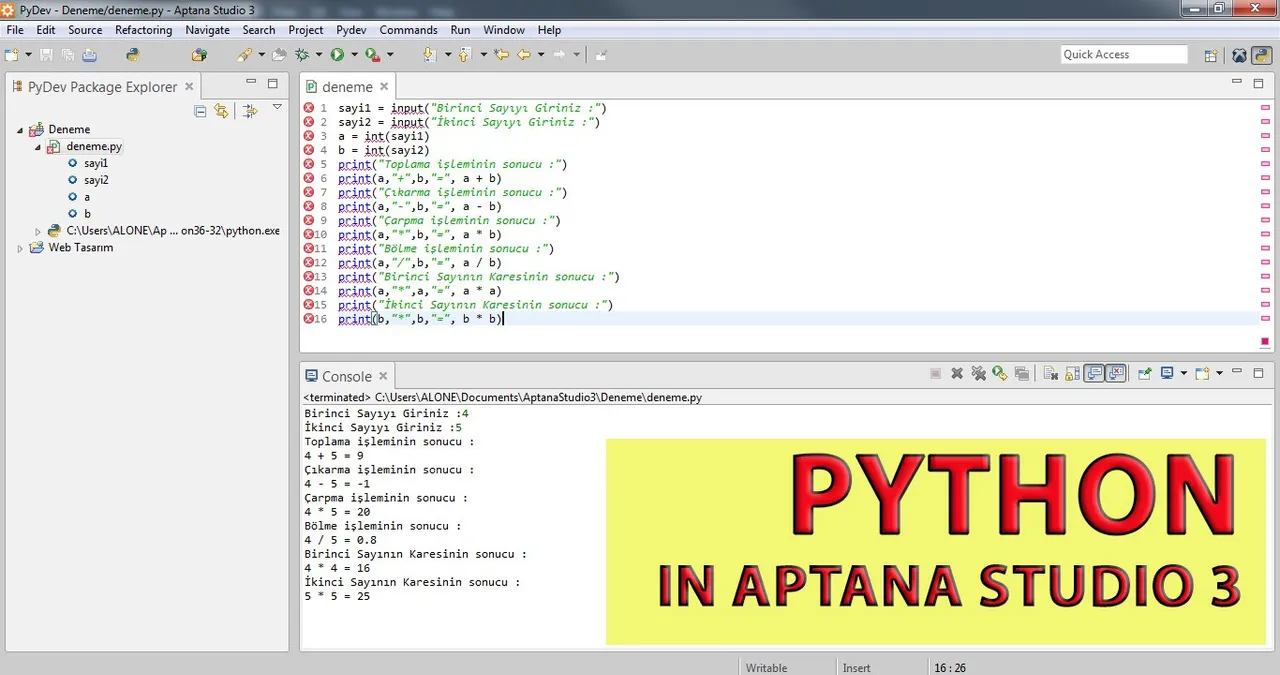Open the Back history dropdown arrow
Viewport: 1280px width, 675px height.
pos(541,55)
